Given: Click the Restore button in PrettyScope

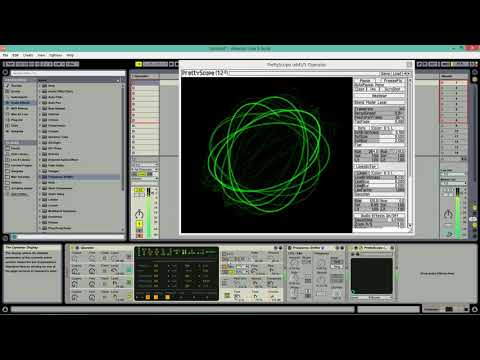Looking at the screenshot, I should [x=379, y=96].
